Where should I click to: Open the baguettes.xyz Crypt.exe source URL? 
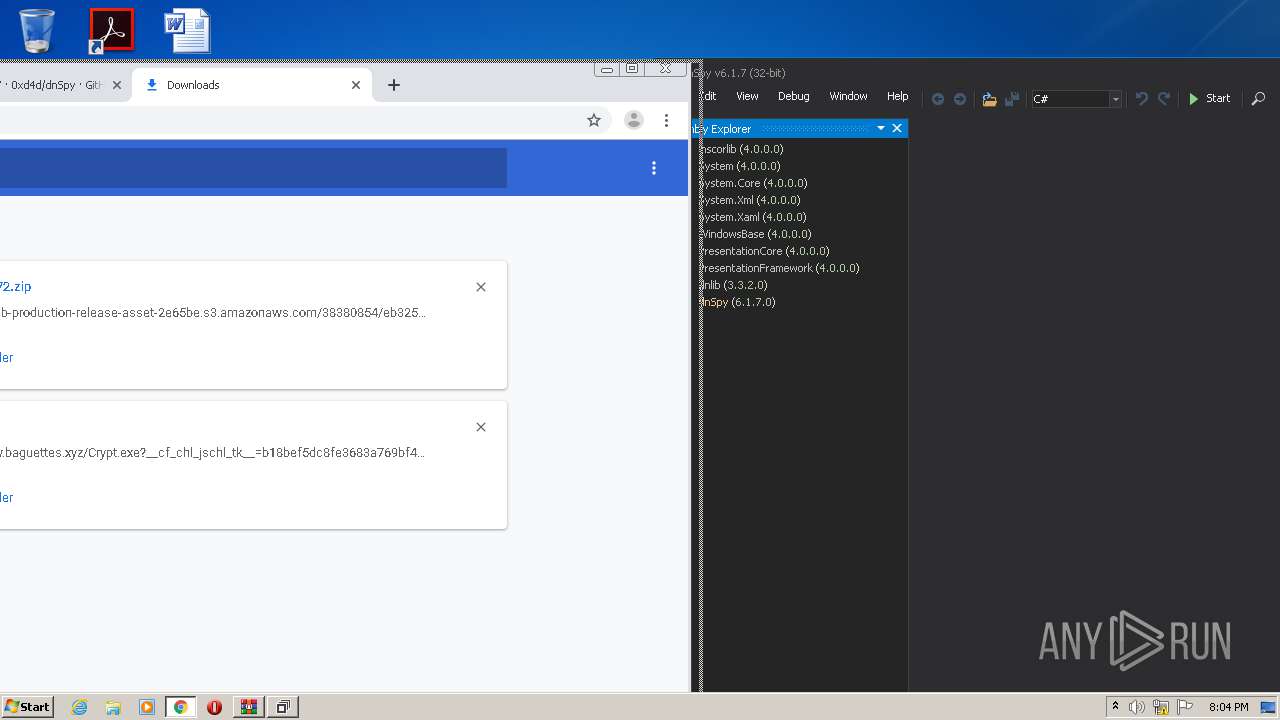click(x=213, y=452)
